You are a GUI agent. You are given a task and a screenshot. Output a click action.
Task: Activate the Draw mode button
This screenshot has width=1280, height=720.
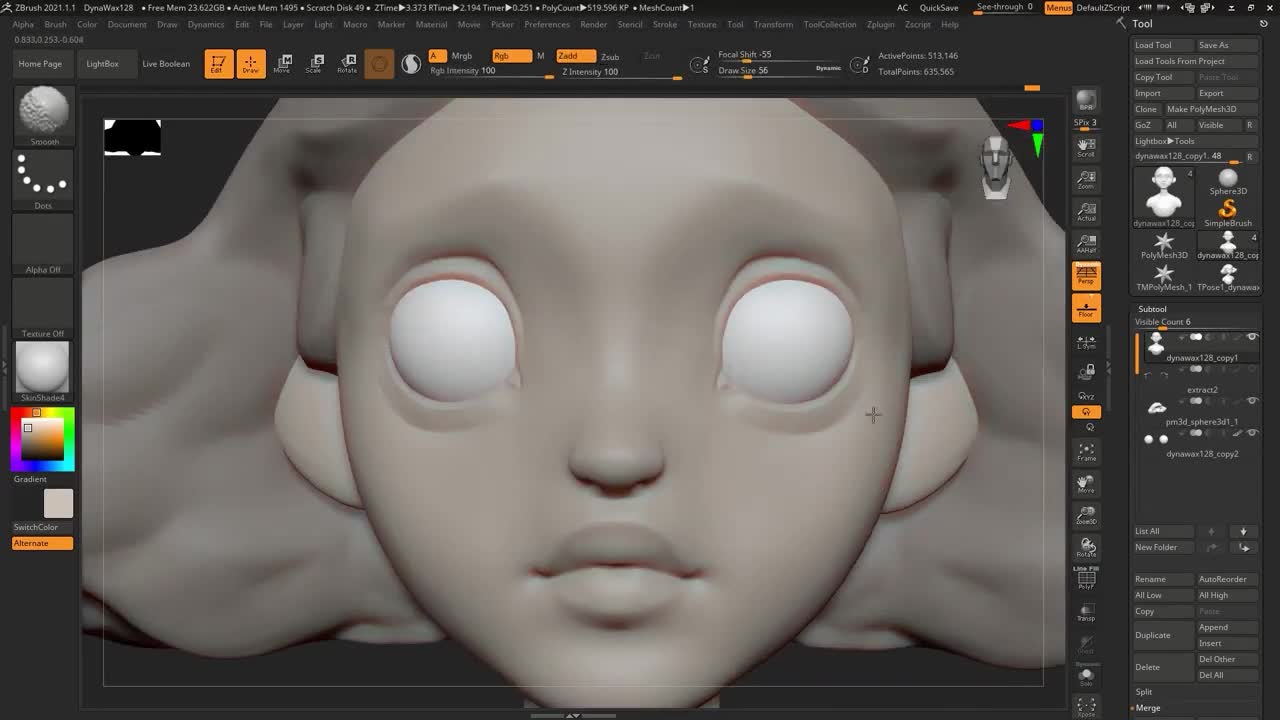251,64
